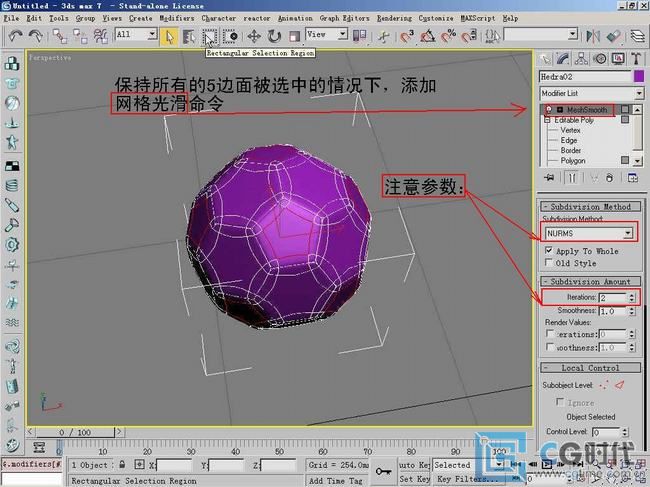
Task: Open the MAXScript menu
Action: point(478,18)
